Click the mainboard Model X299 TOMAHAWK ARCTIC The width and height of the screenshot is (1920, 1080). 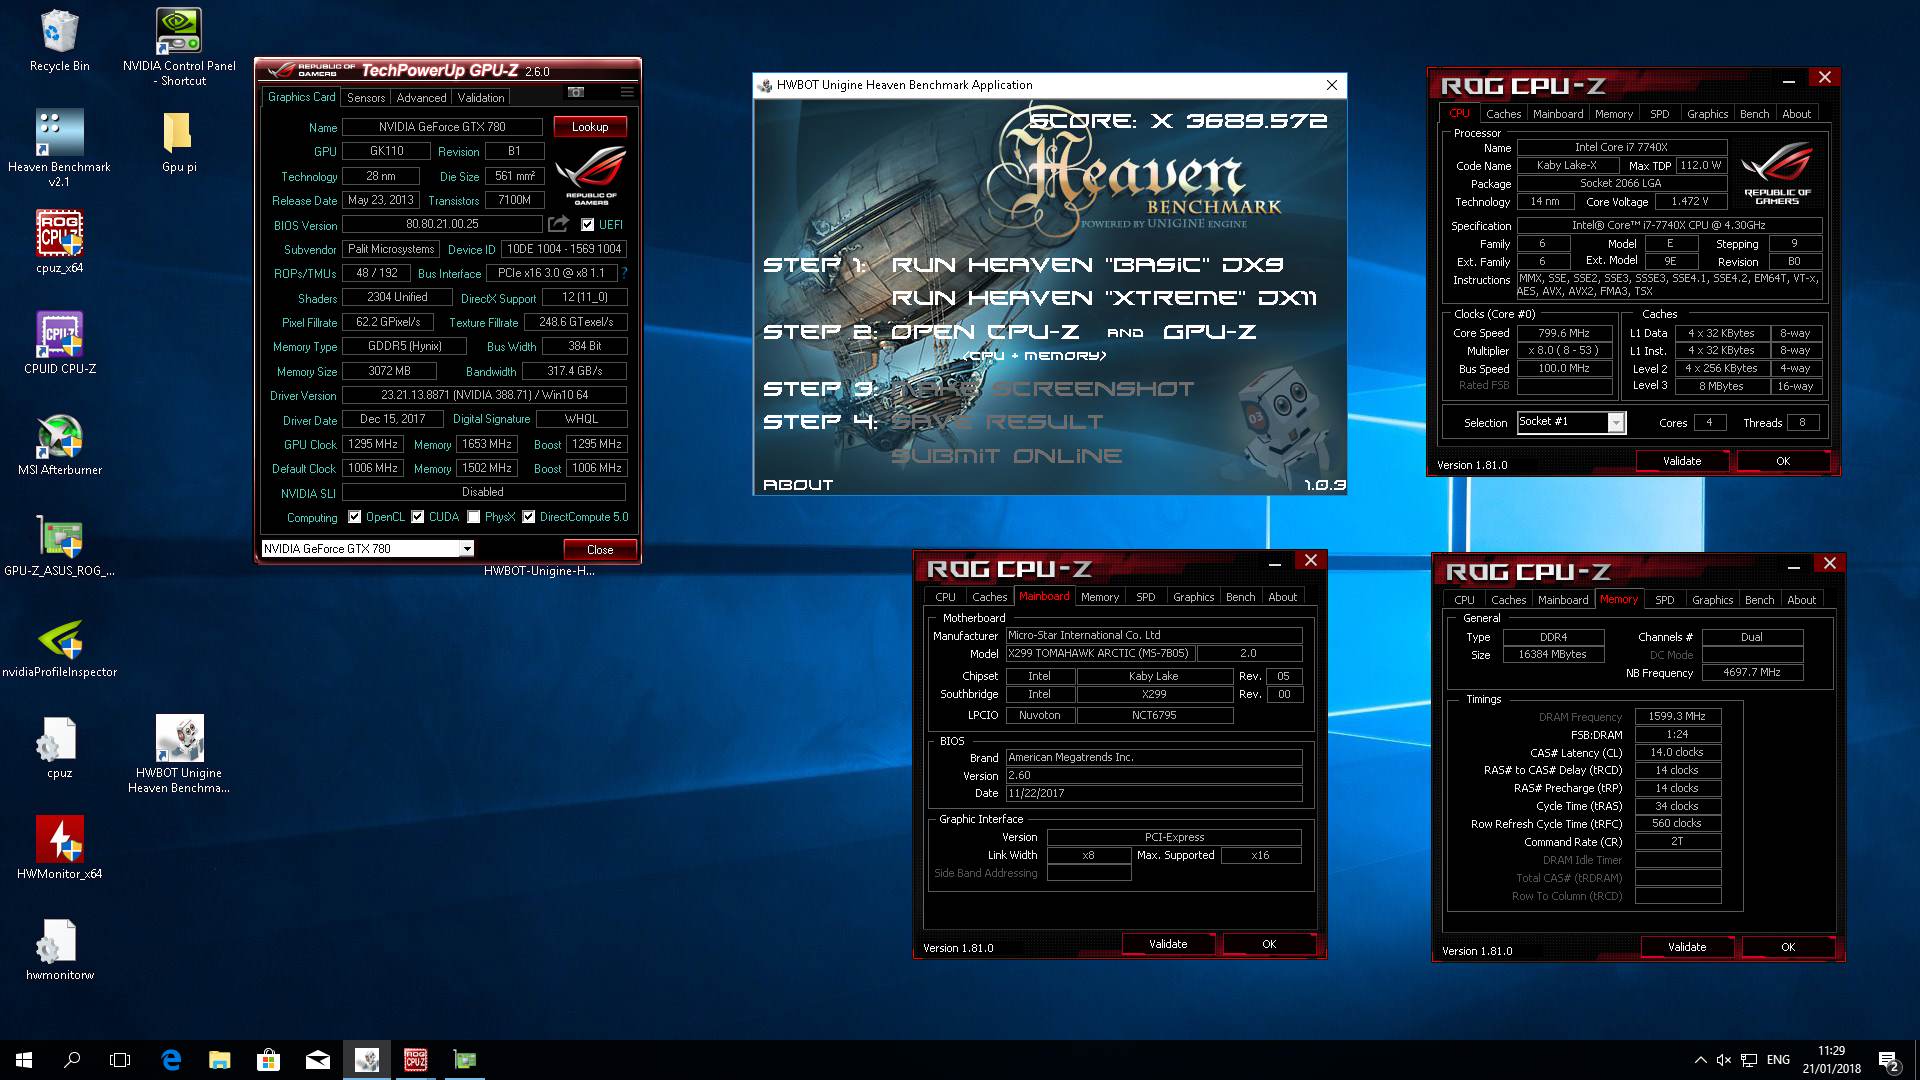1099,653
